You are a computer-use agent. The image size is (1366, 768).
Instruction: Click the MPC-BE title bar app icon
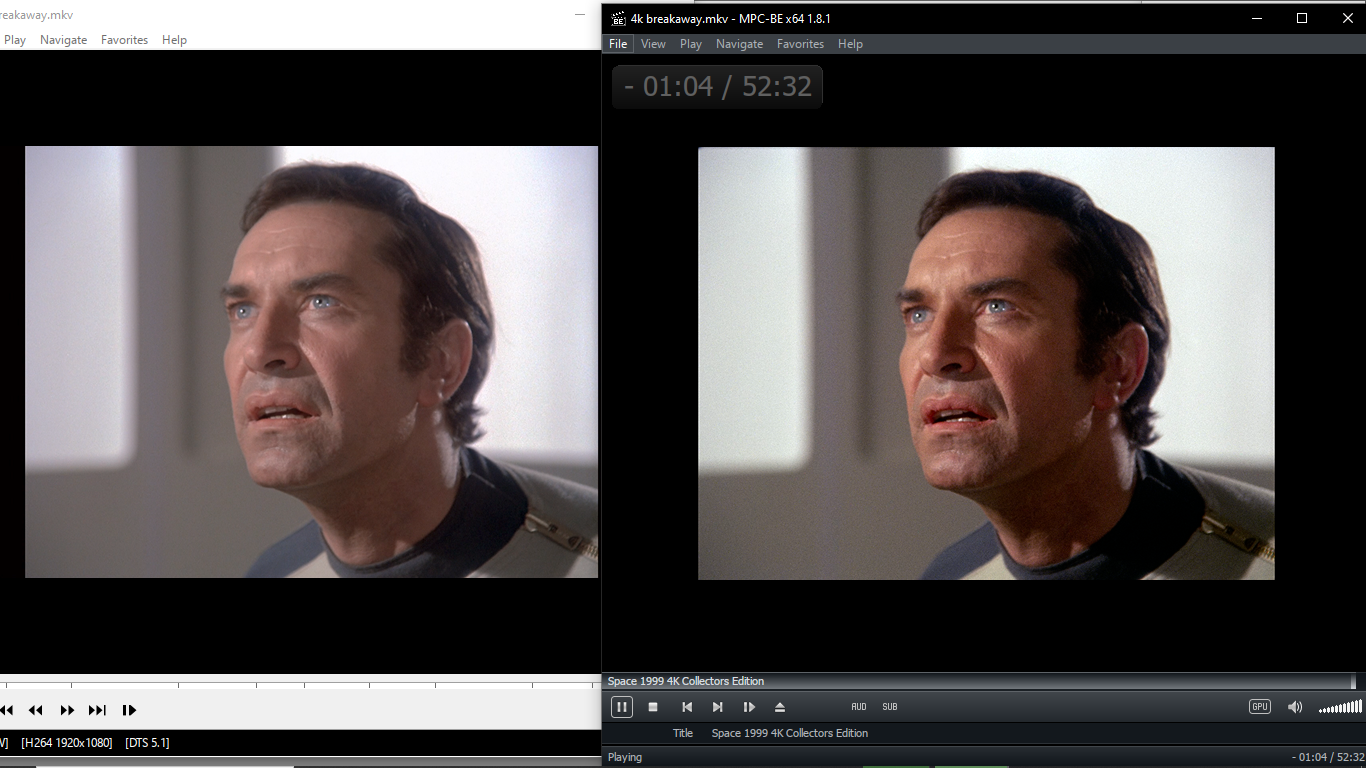tap(618, 18)
